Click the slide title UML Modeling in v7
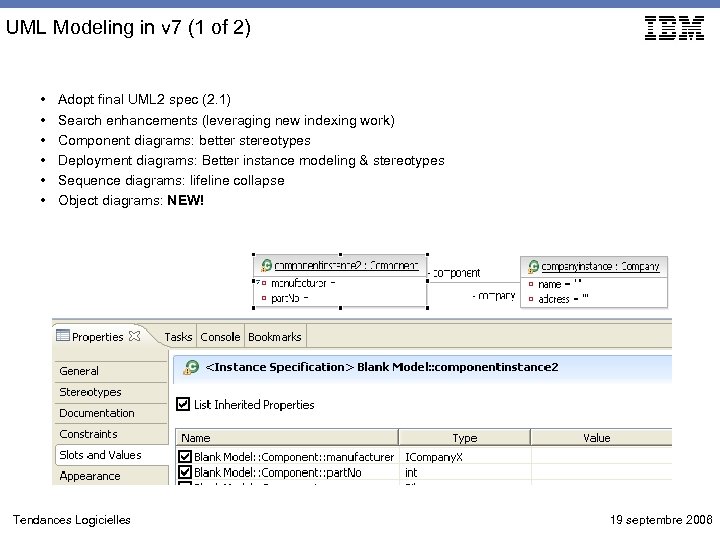This screenshot has height=540, width=720. 128,28
